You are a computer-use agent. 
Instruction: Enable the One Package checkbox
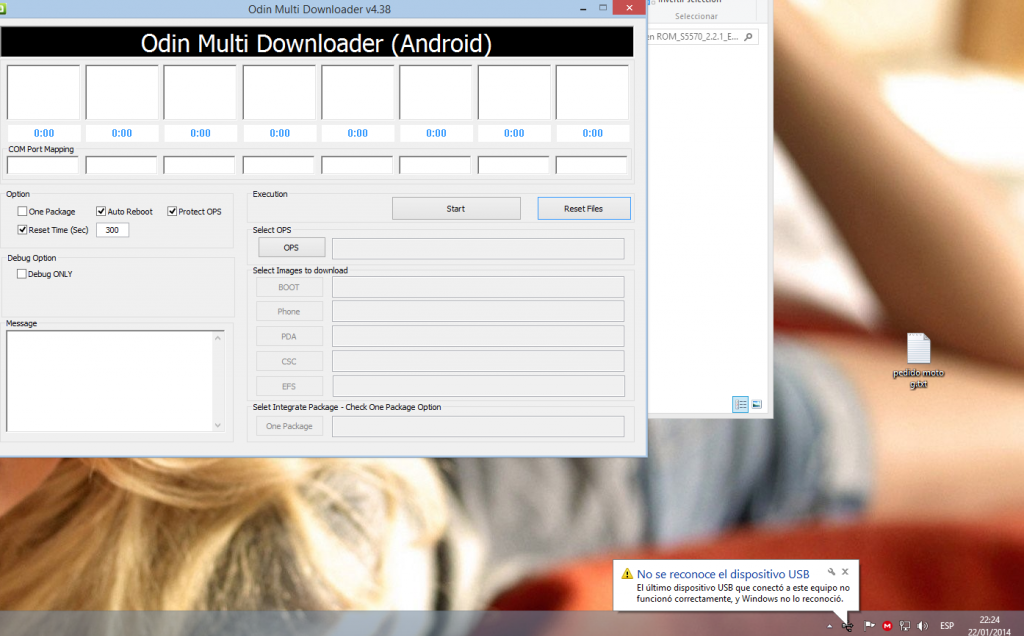point(23,212)
